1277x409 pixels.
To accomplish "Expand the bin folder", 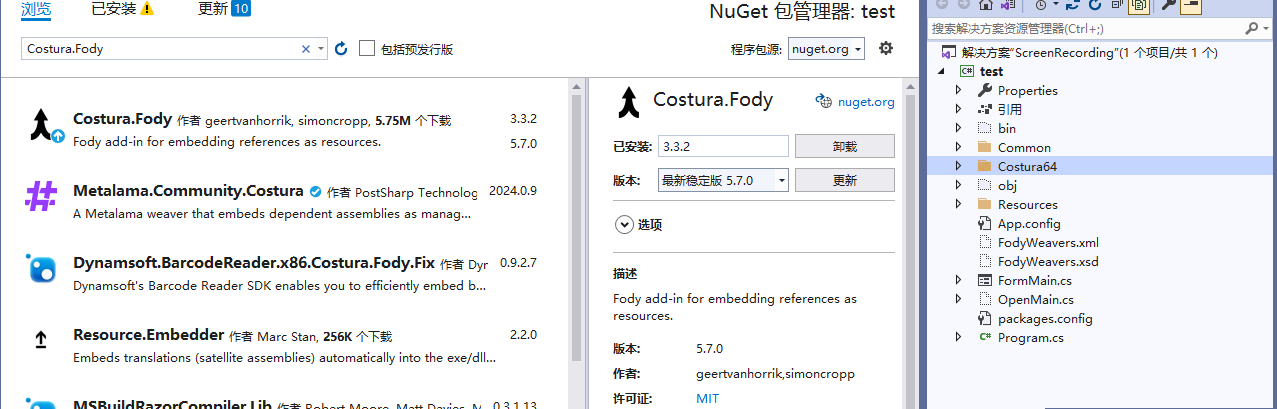I will tap(958, 128).
